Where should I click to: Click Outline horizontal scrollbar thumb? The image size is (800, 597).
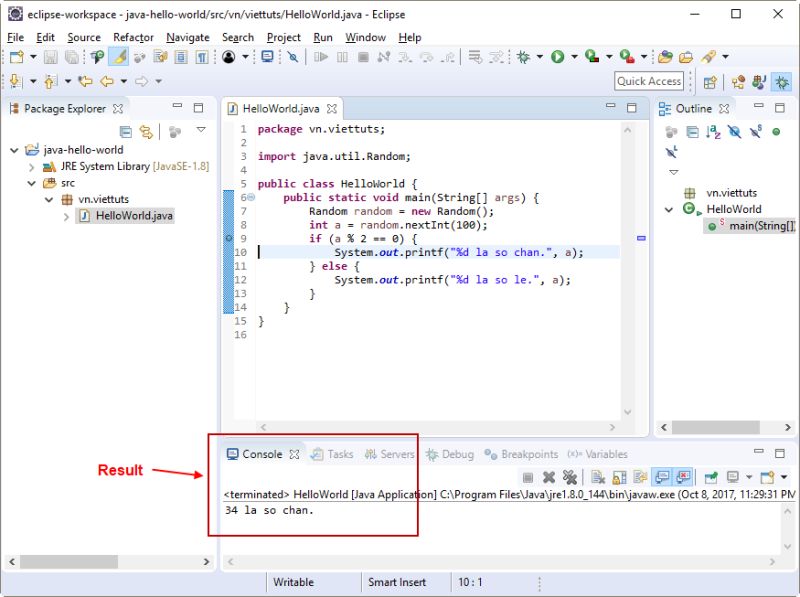pos(716,427)
